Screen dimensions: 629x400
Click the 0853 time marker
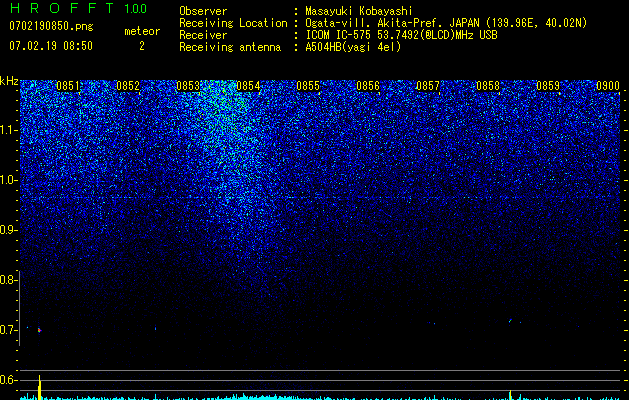pos(188,86)
